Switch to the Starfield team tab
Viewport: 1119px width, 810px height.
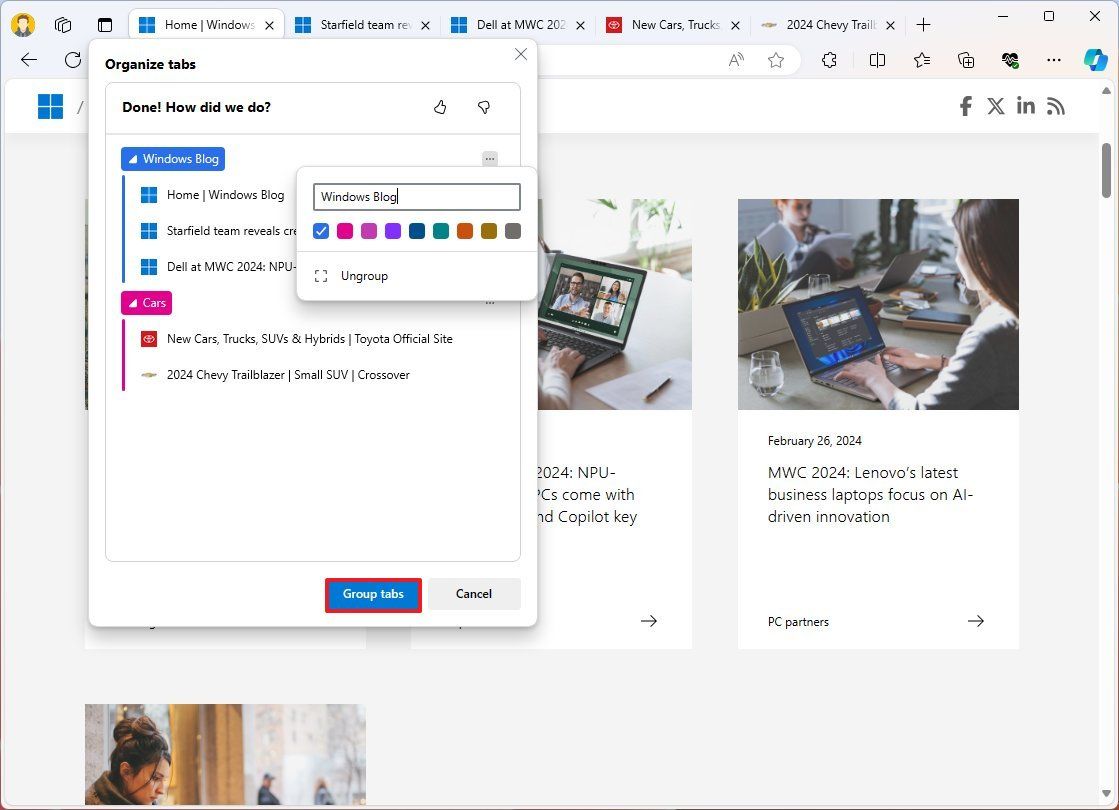(362, 24)
